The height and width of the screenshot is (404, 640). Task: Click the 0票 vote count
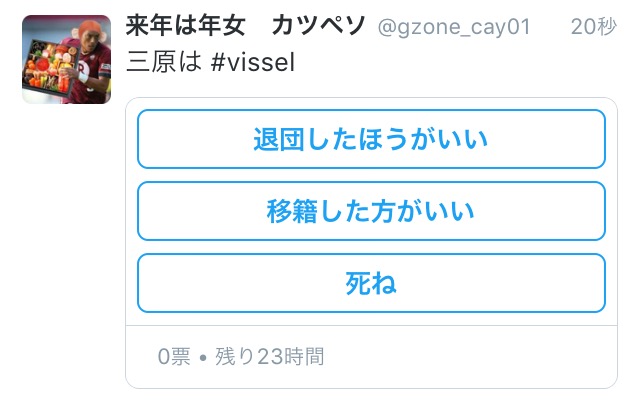pos(174,357)
